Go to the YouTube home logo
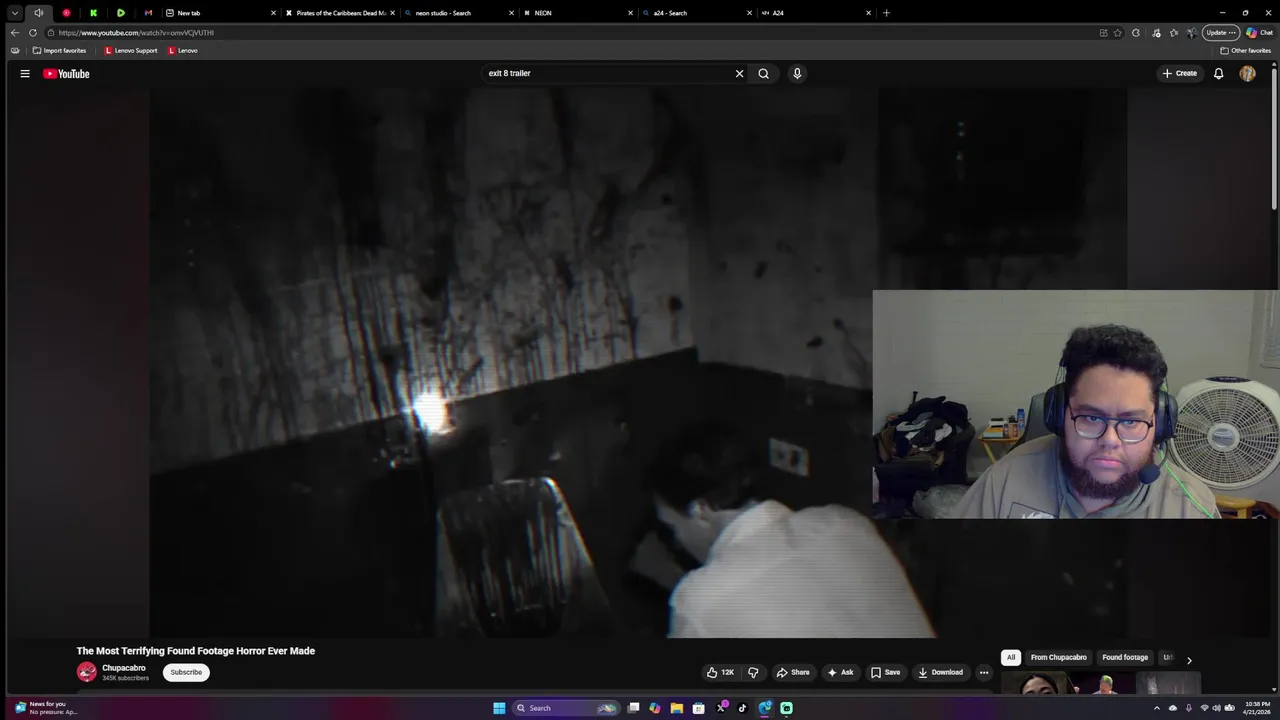The image size is (1280, 720). 66,73
